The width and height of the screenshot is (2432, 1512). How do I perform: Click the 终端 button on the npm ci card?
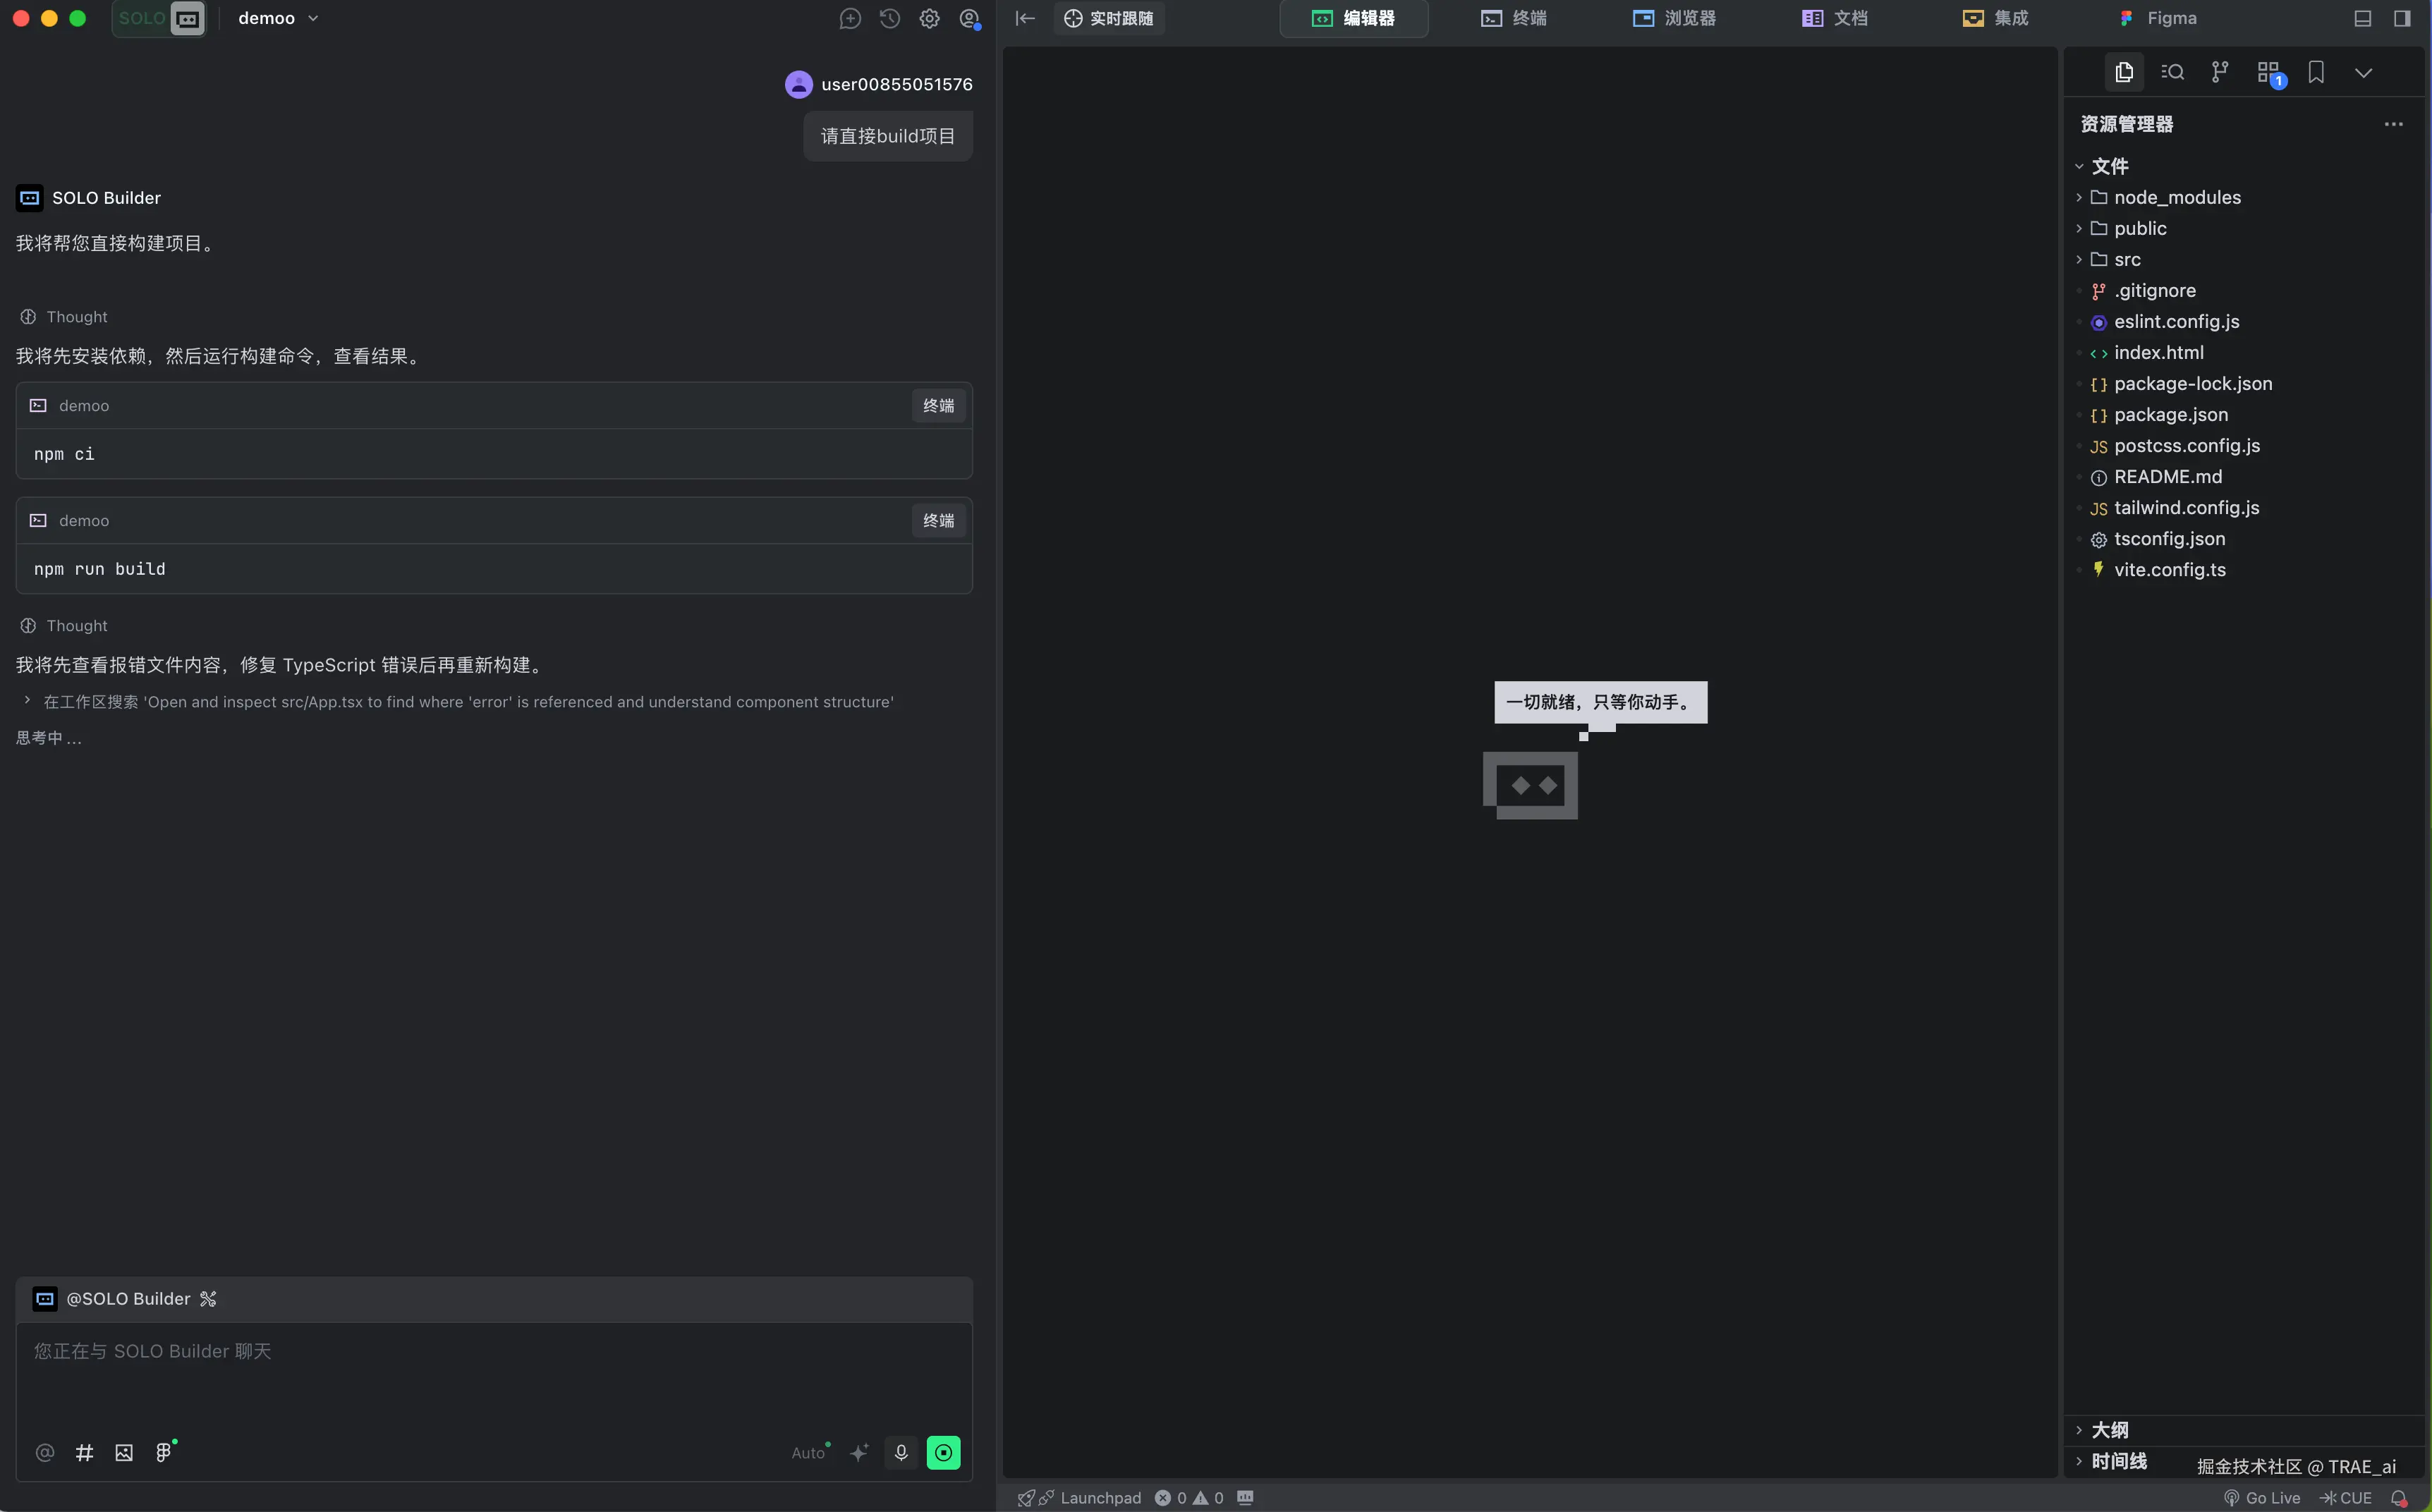point(938,405)
